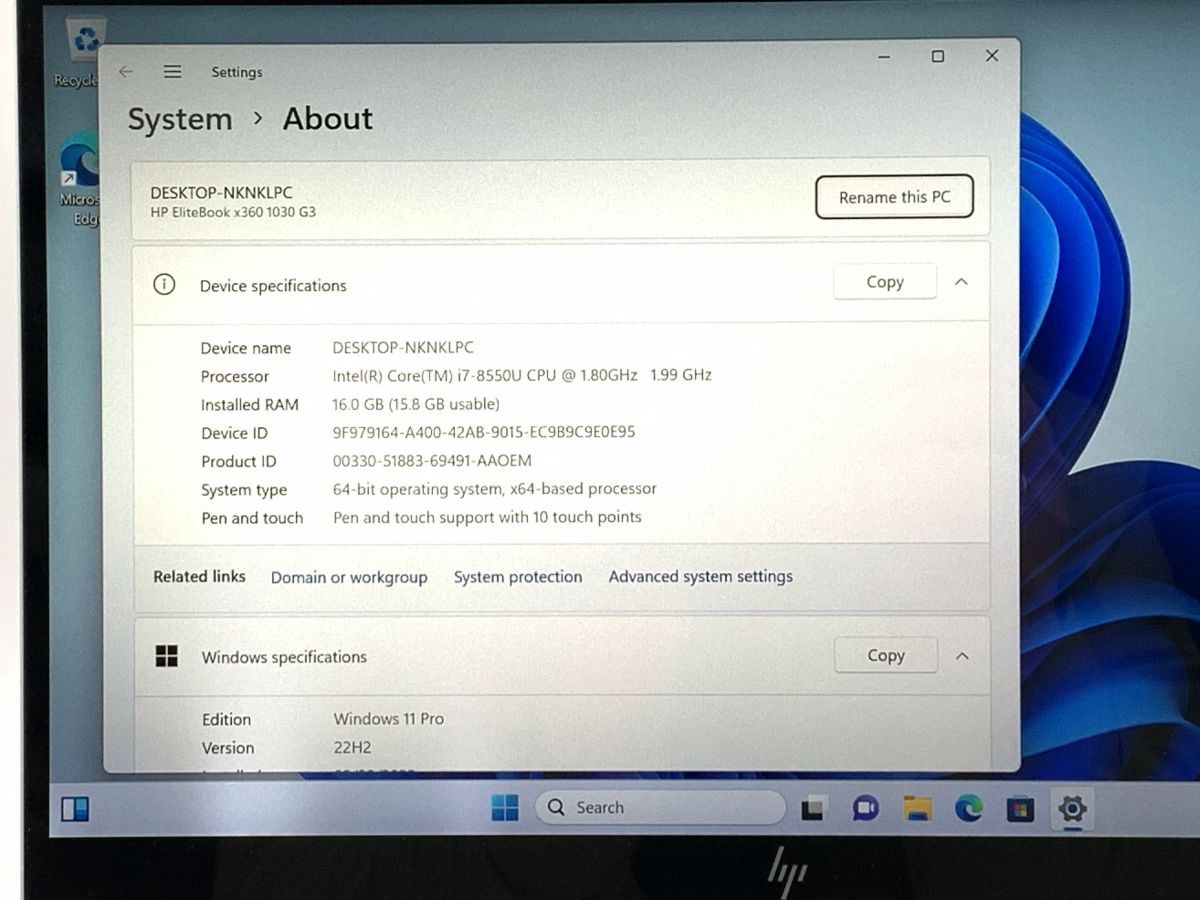
Task: Click the 64-bit operating system text
Action: click(495, 489)
